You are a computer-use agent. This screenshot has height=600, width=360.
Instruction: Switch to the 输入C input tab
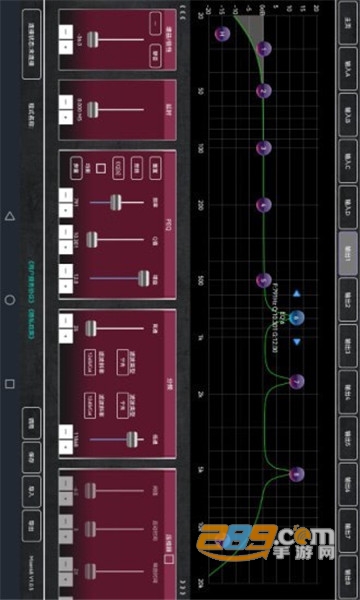click(348, 160)
